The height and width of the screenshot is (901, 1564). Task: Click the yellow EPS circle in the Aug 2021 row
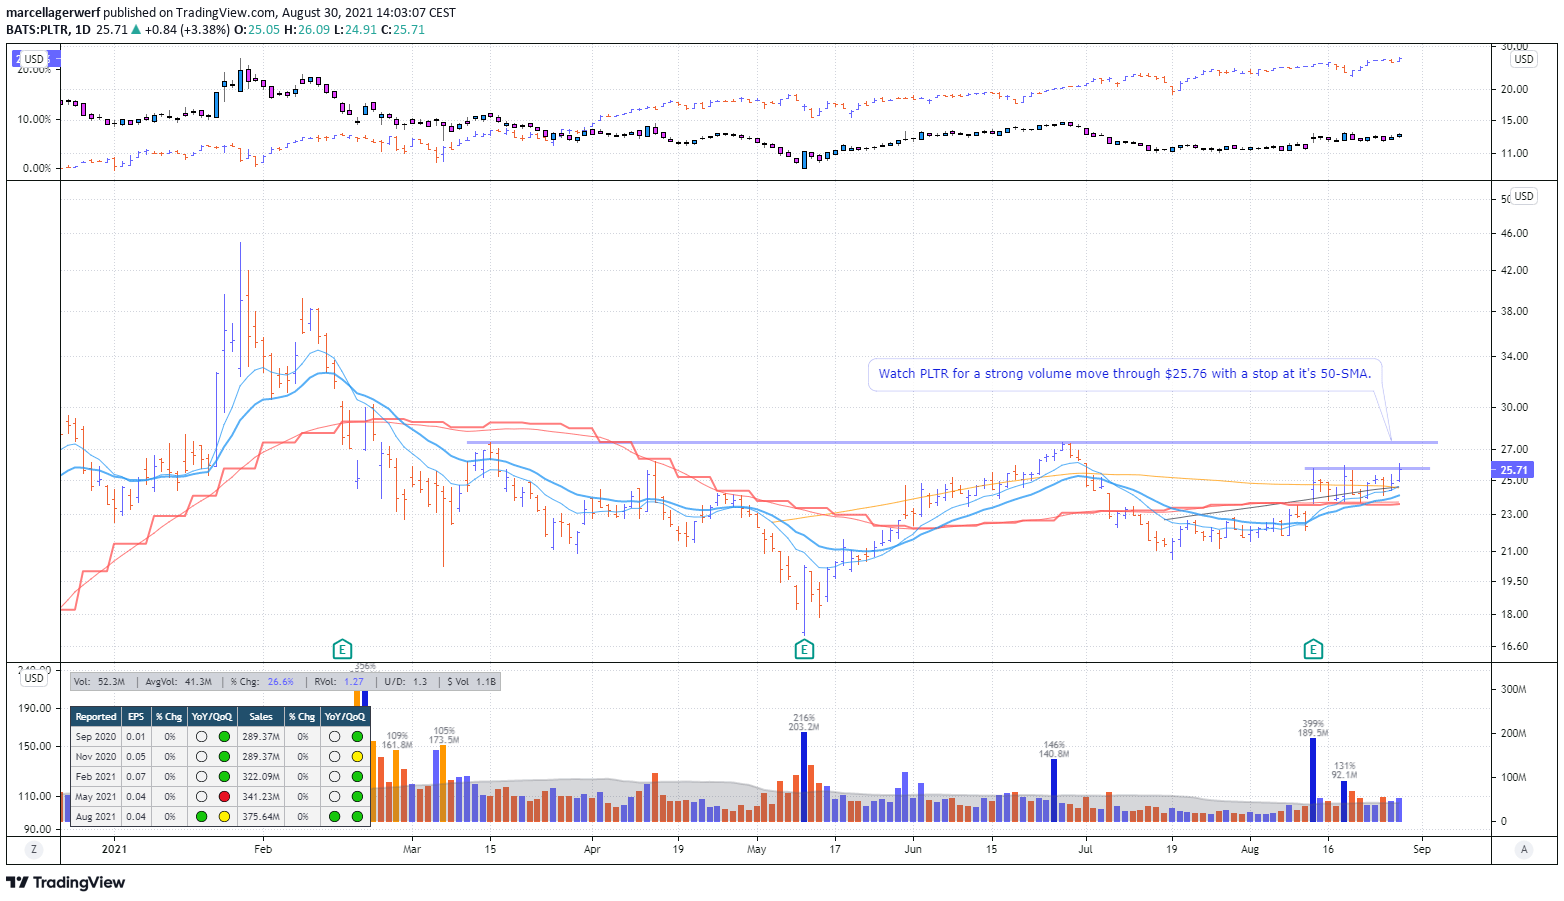pyautogui.click(x=224, y=817)
